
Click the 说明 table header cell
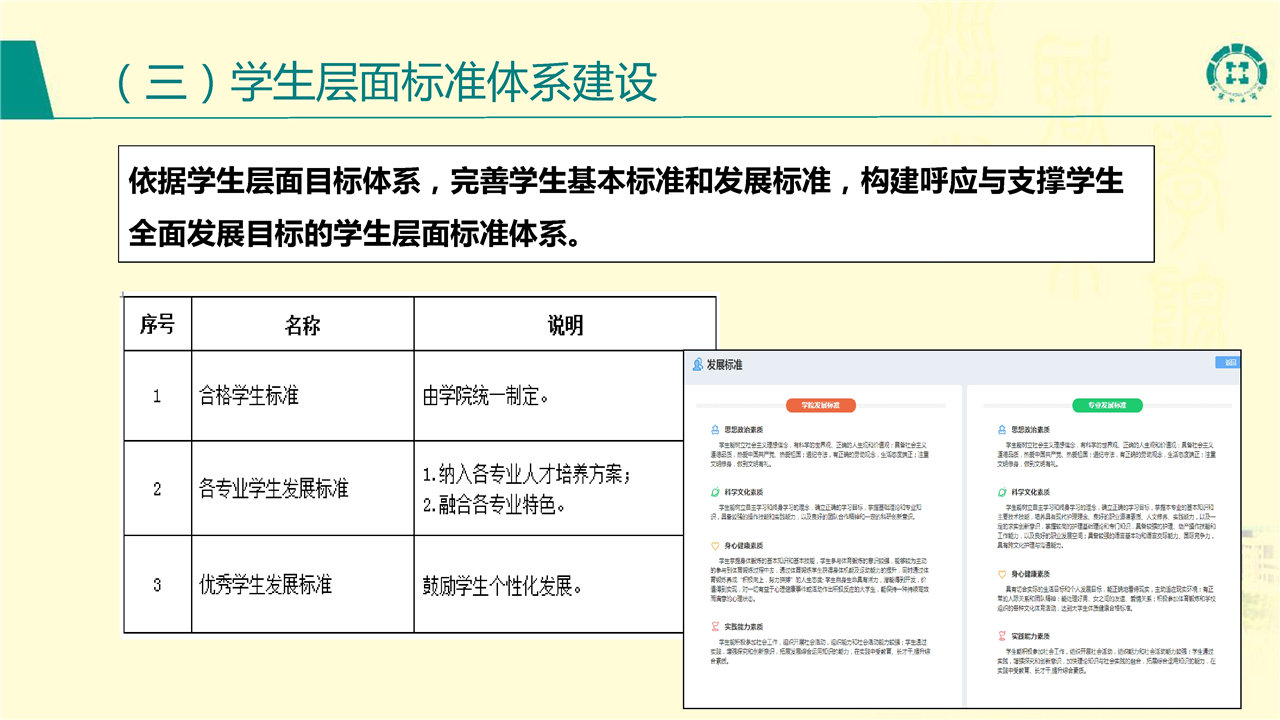pos(565,324)
